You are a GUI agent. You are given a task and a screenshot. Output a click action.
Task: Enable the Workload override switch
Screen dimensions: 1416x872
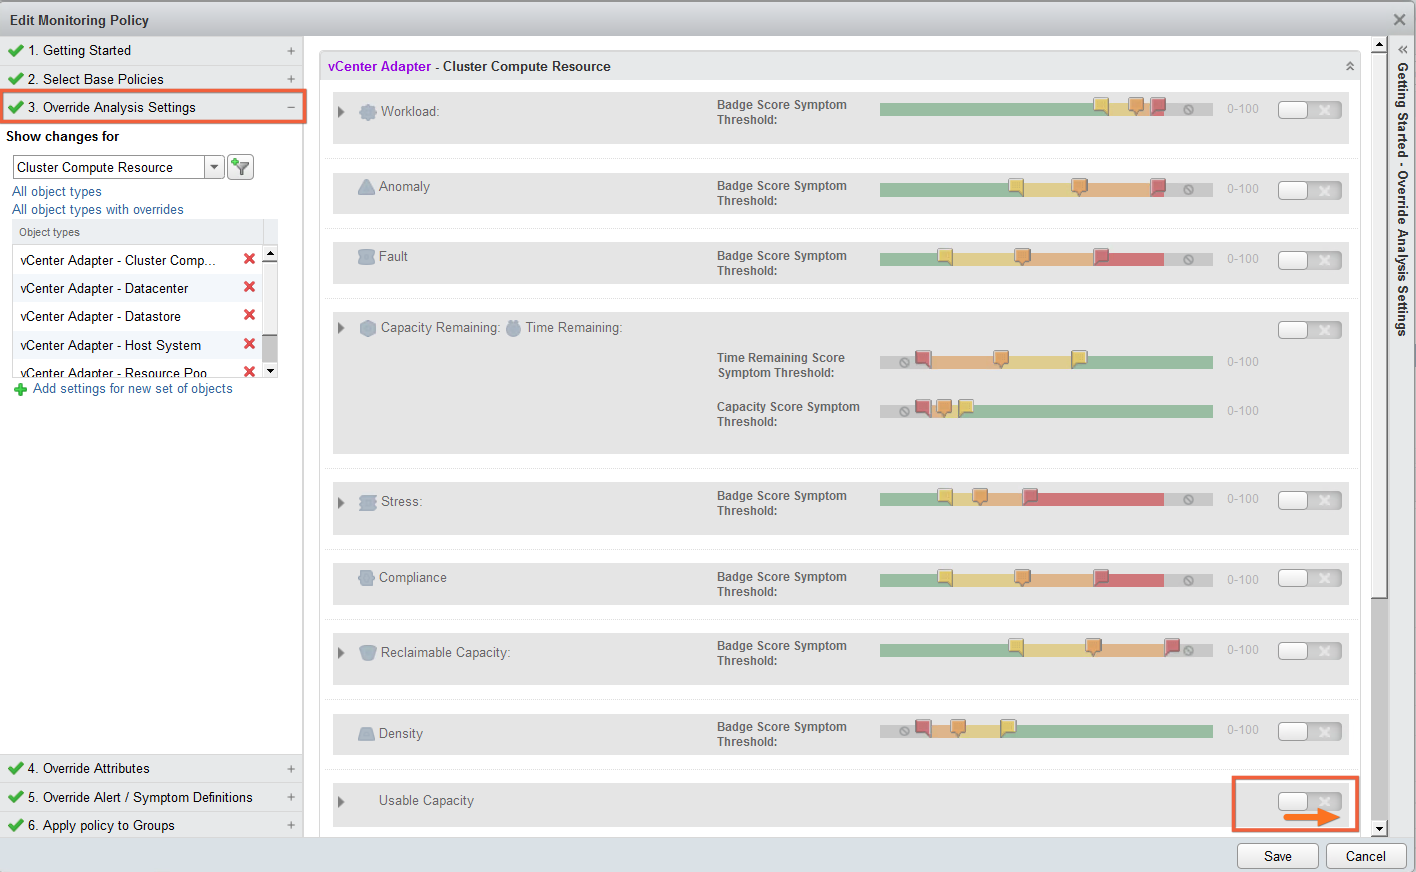(x=1308, y=110)
